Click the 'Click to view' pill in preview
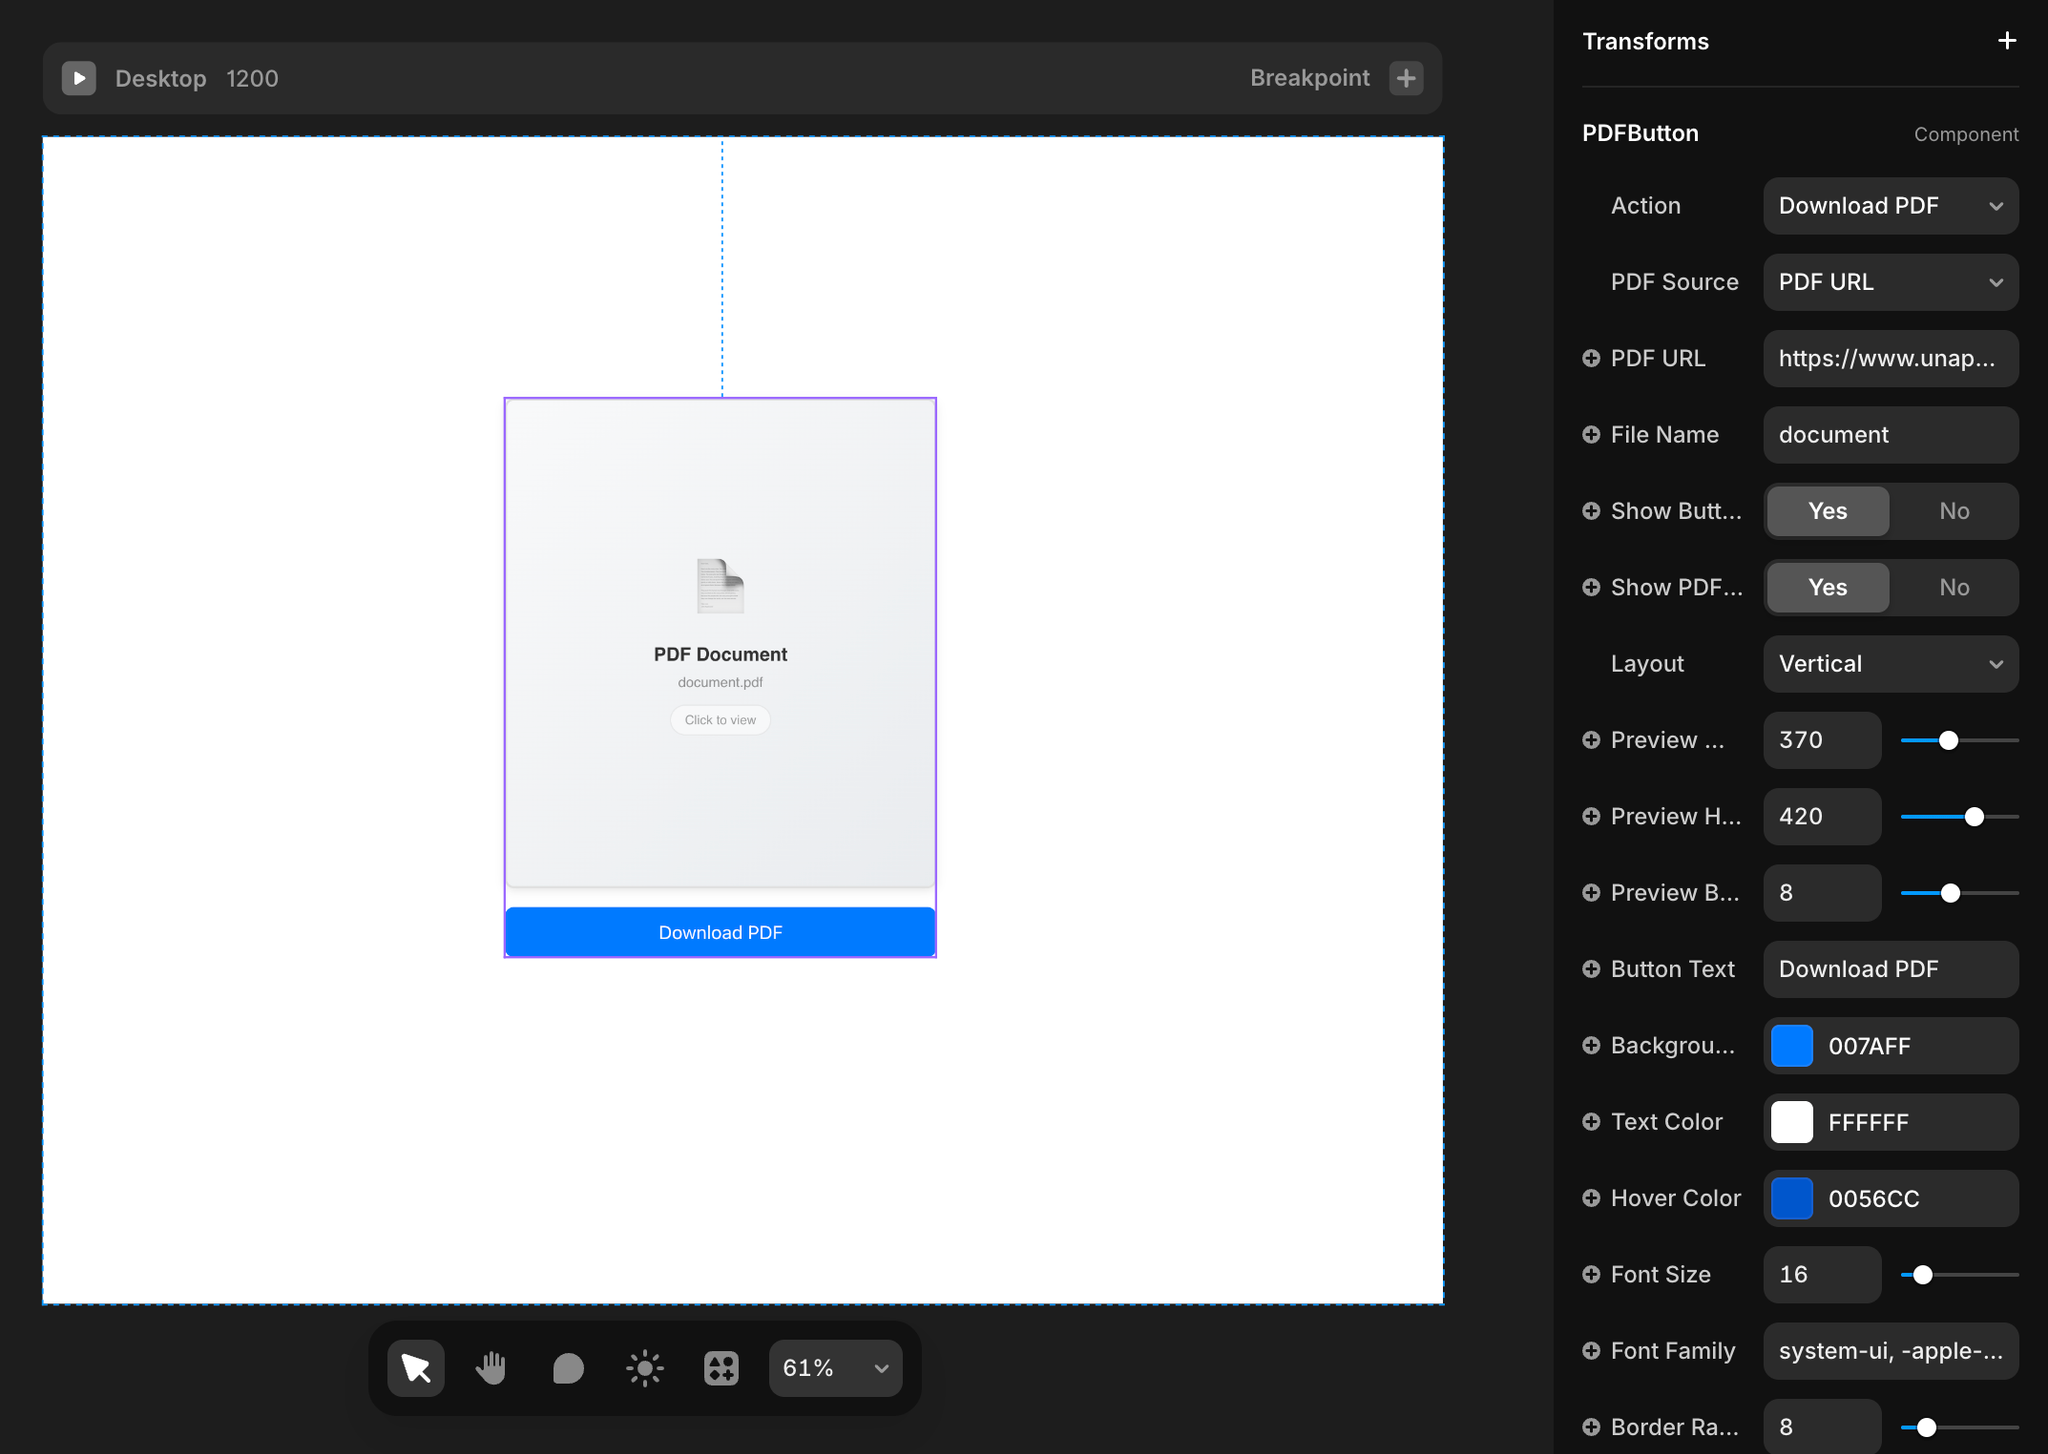2048x1454 pixels. click(x=720, y=720)
